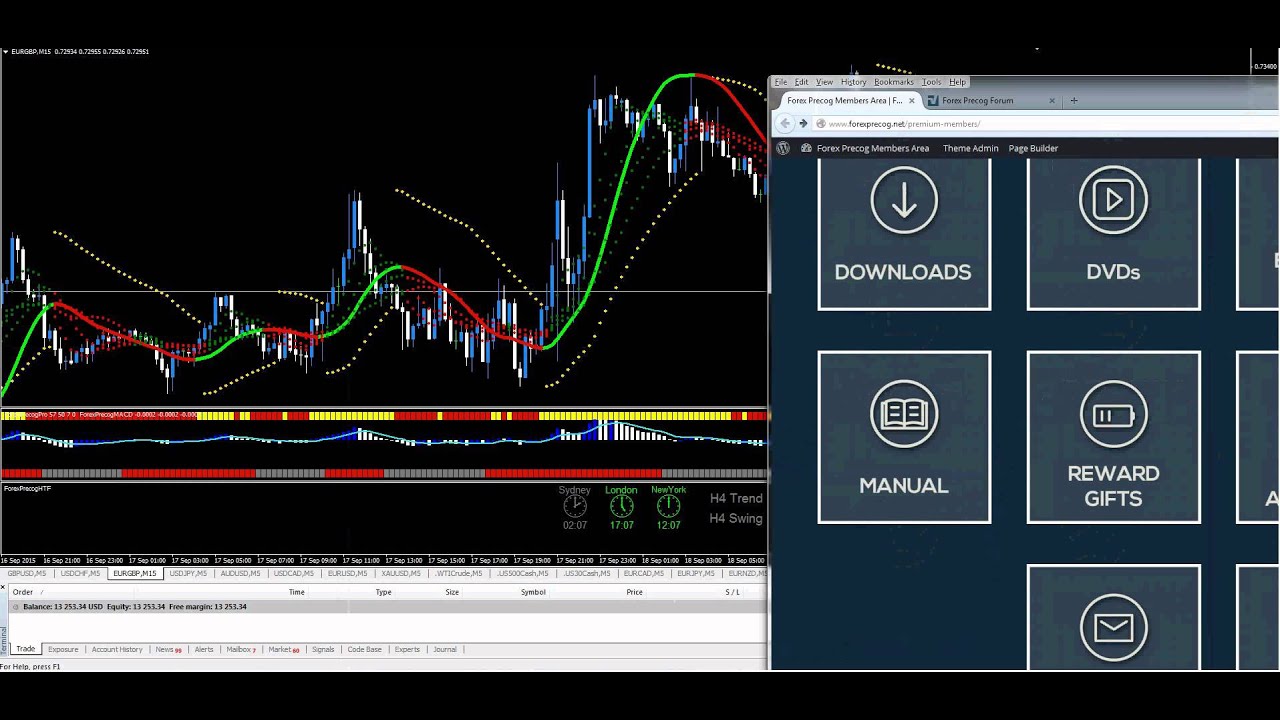Close the Forex Precog Forum tab
The width and height of the screenshot is (1280, 720).
click(1051, 101)
